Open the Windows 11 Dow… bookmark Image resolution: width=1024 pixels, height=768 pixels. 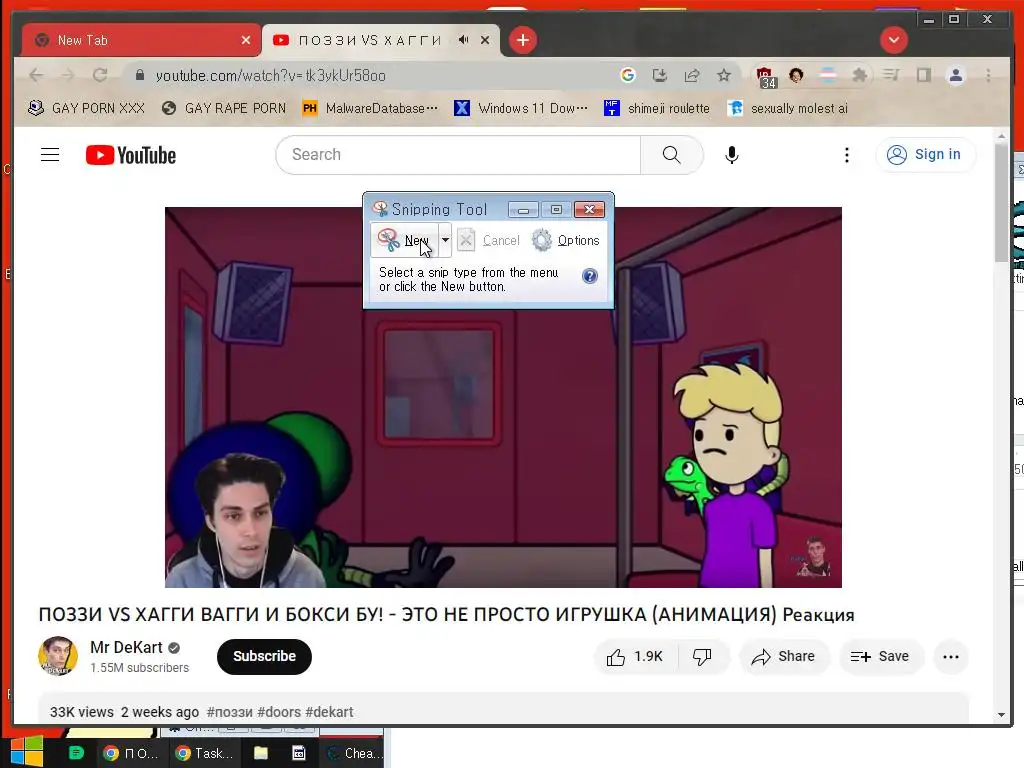point(521,108)
